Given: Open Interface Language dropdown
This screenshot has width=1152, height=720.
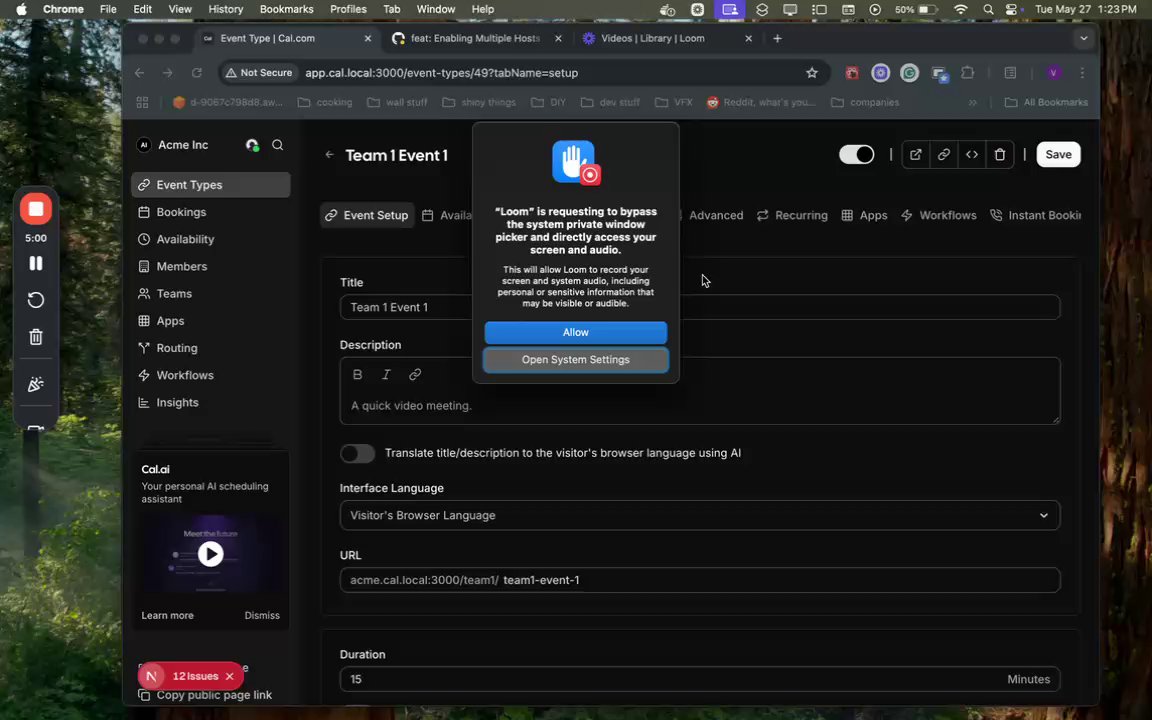Looking at the screenshot, I should click(x=699, y=515).
